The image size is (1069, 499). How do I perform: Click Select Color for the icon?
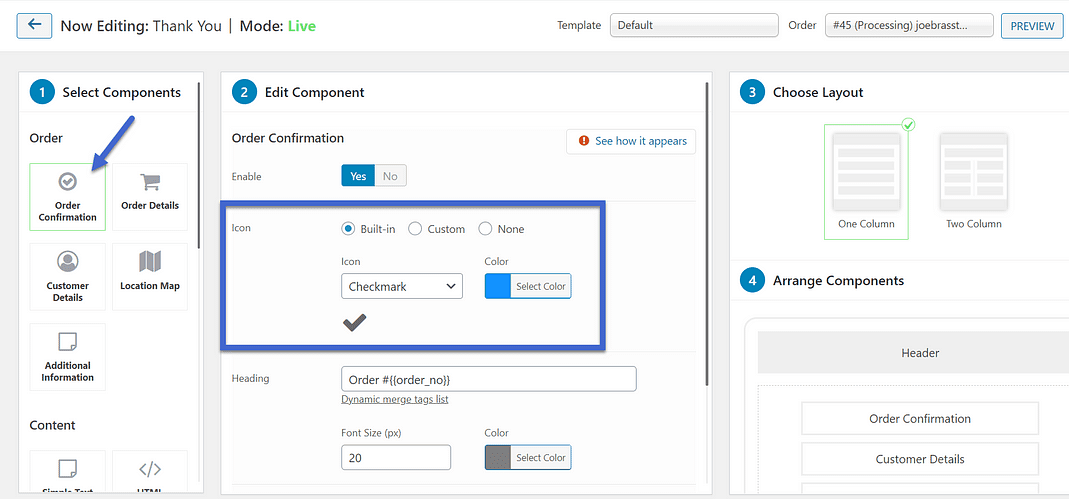pyautogui.click(x=541, y=286)
